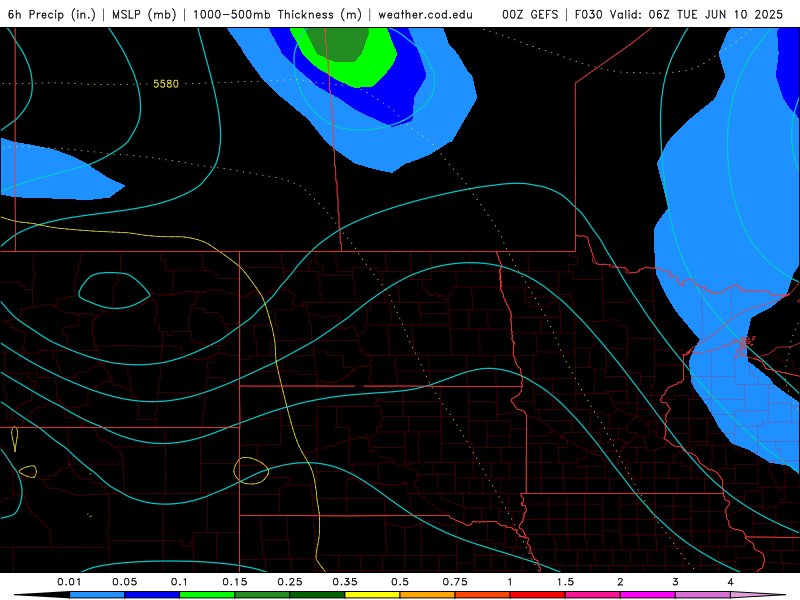Click the '5580' thickness contour label
This screenshot has height=600, width=800.
[x=166, y=84]
